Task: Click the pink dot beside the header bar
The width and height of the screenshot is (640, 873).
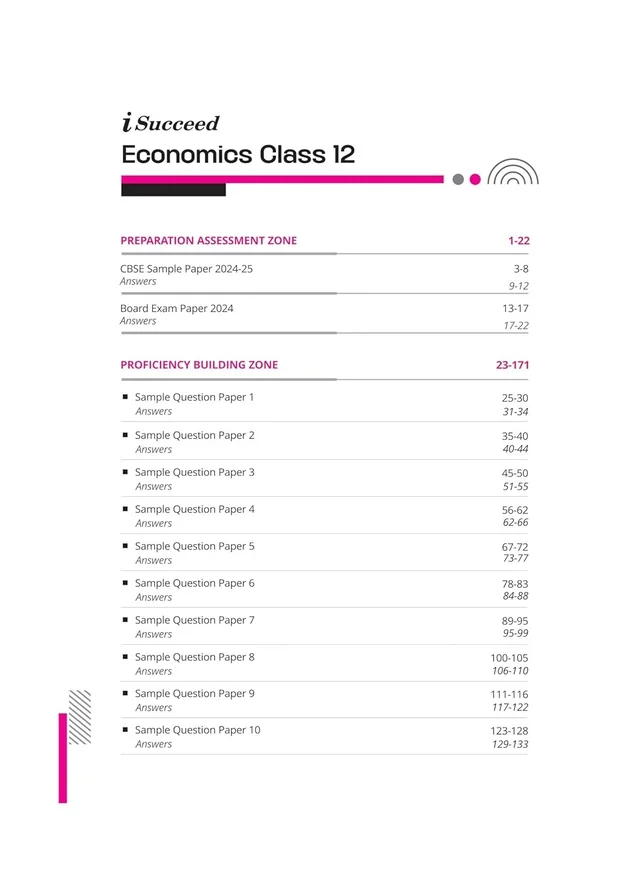Action: (x=475, y=179)
